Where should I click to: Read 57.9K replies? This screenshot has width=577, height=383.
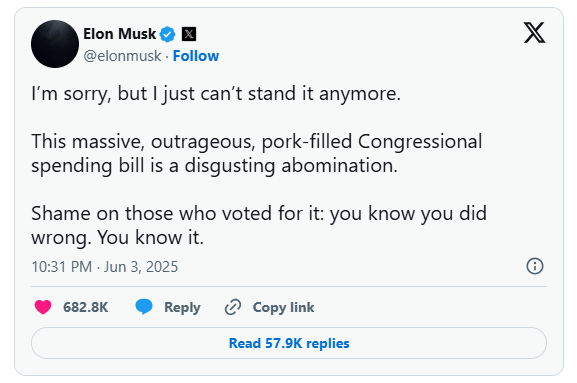[289, 343]
